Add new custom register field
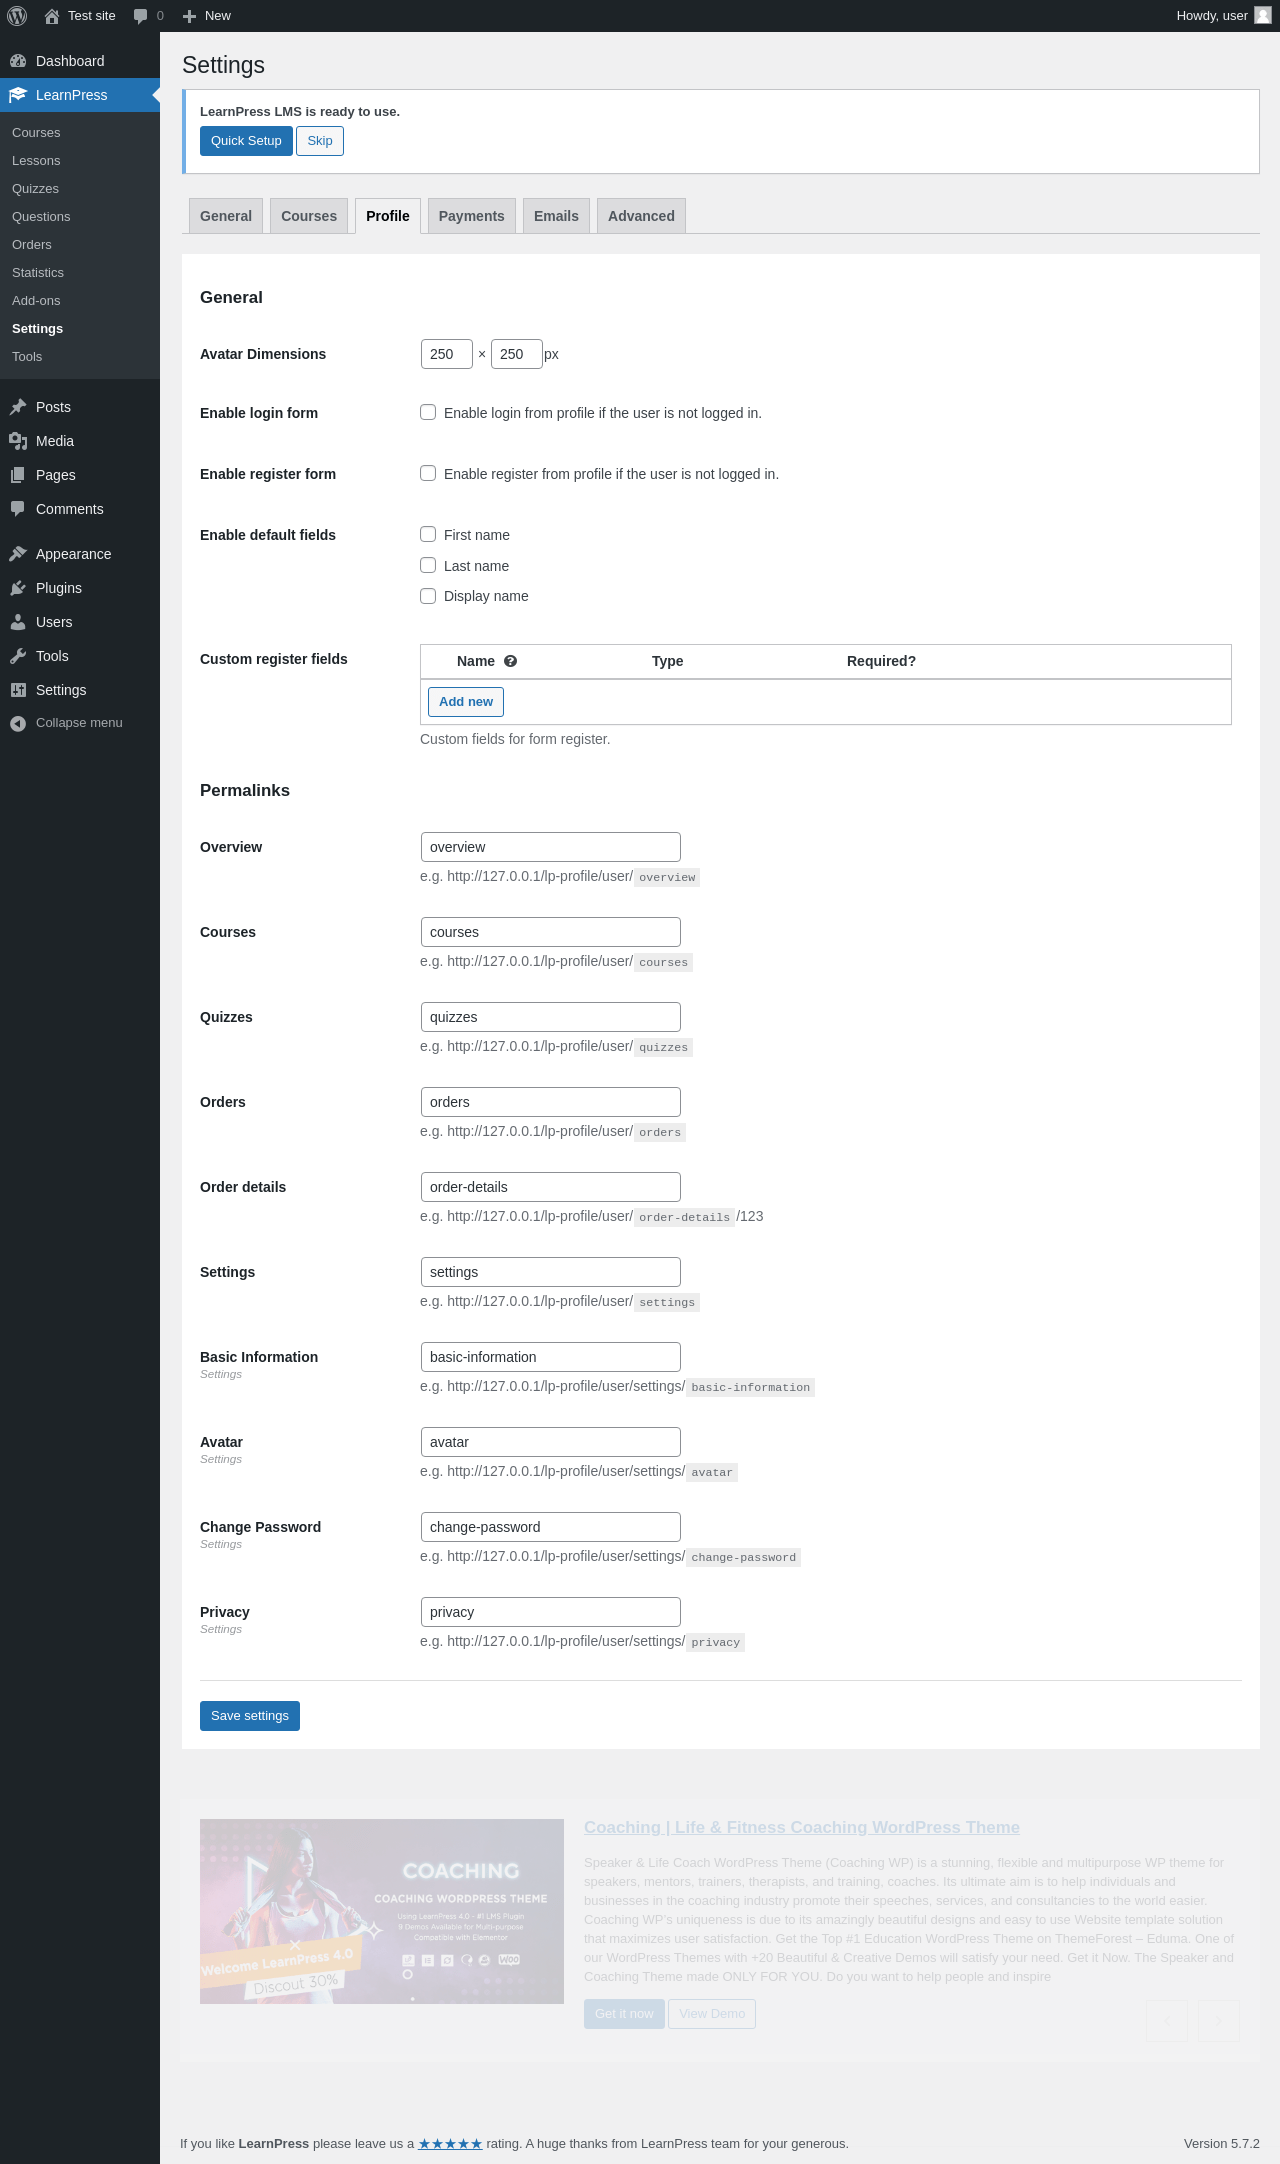The width and height of the screenshot is (1280, 2164). coord(466,702)
